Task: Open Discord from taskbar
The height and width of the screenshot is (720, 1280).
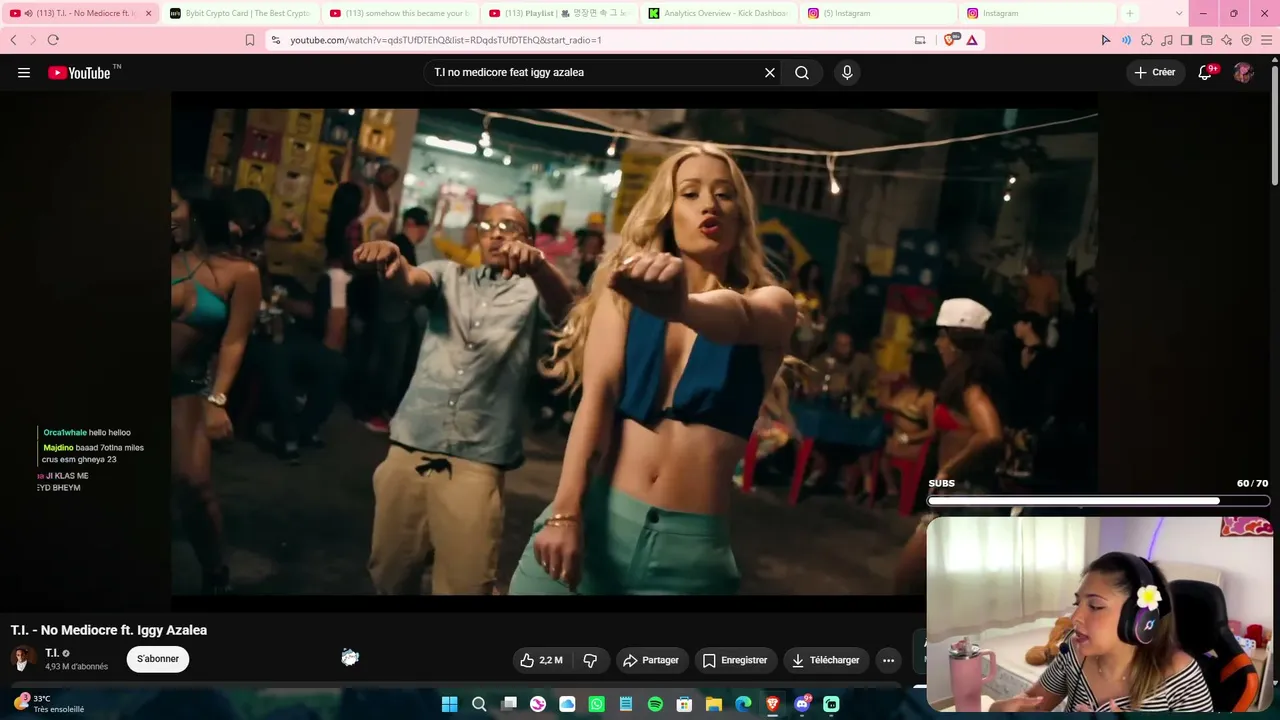Action: tap(802, 704)
